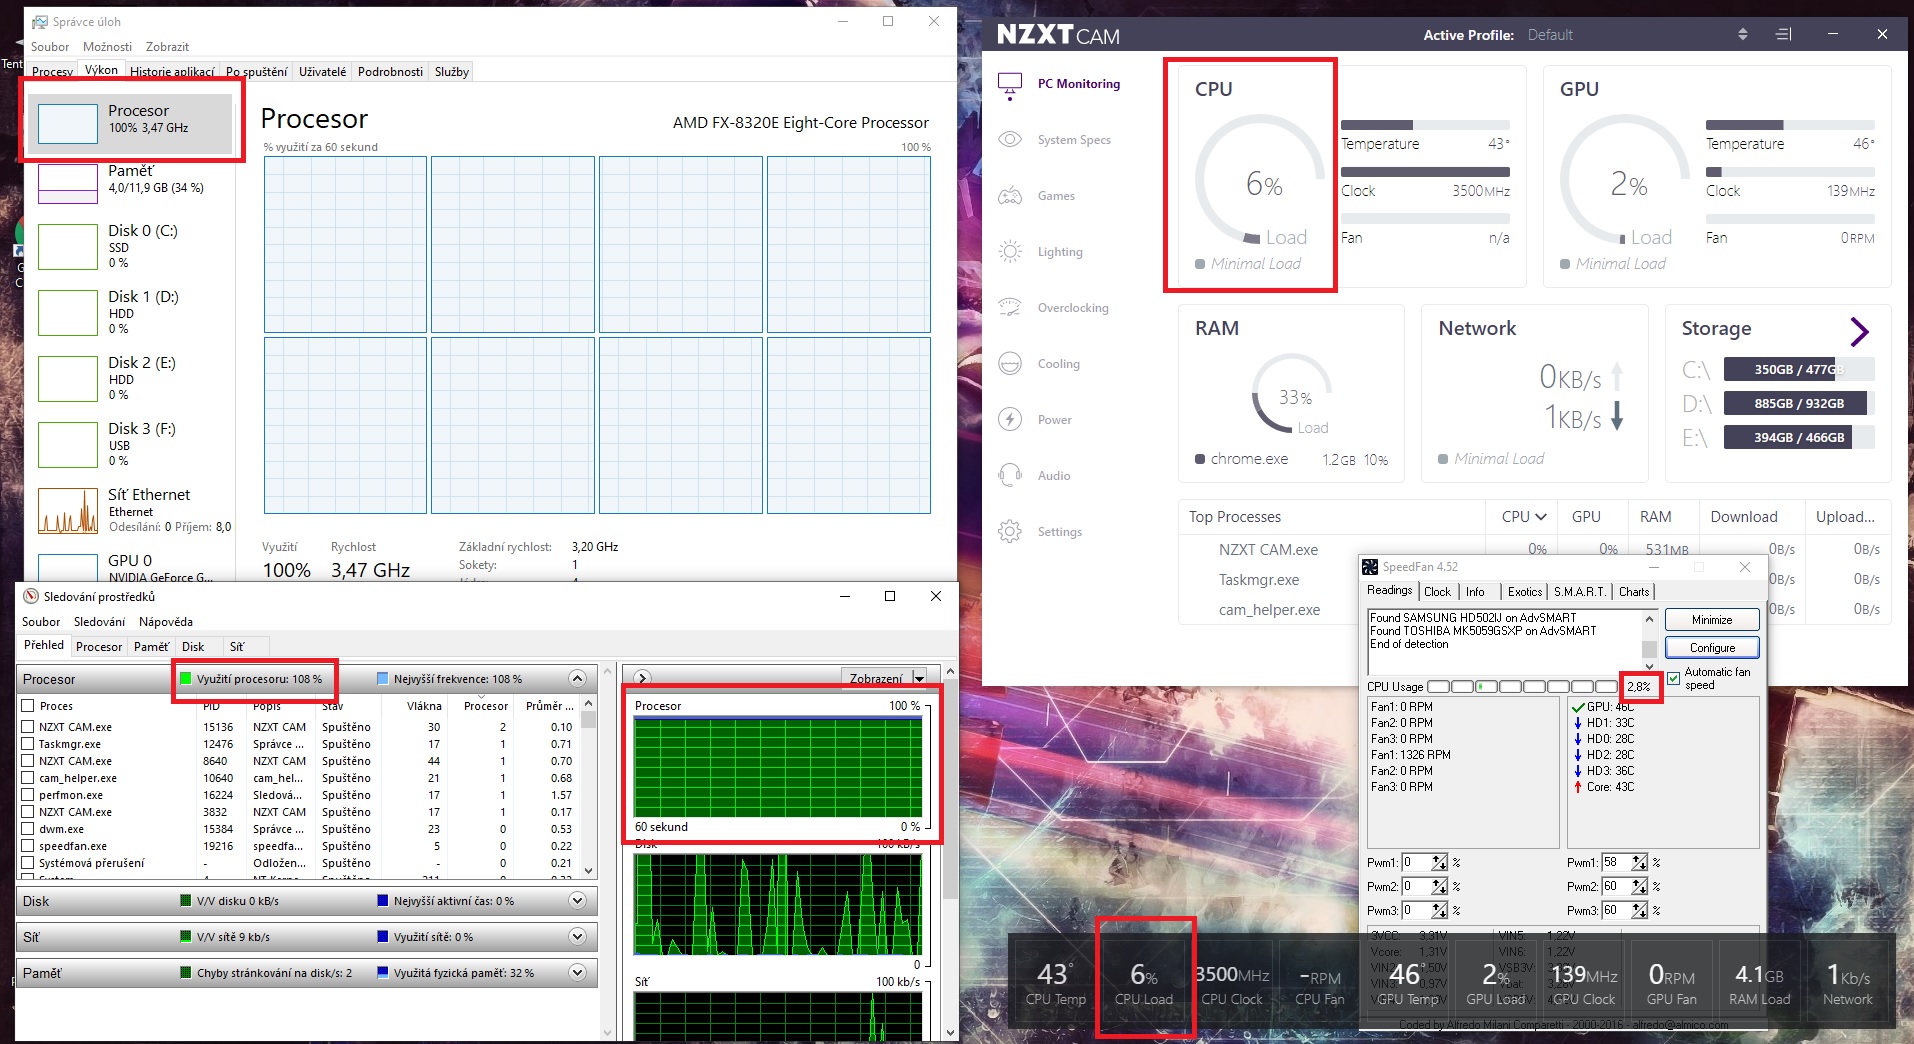Screen dimensions: 1914x1044
Task: Toggle the Proces column header checkbox
Action: (x=28, y=706)
